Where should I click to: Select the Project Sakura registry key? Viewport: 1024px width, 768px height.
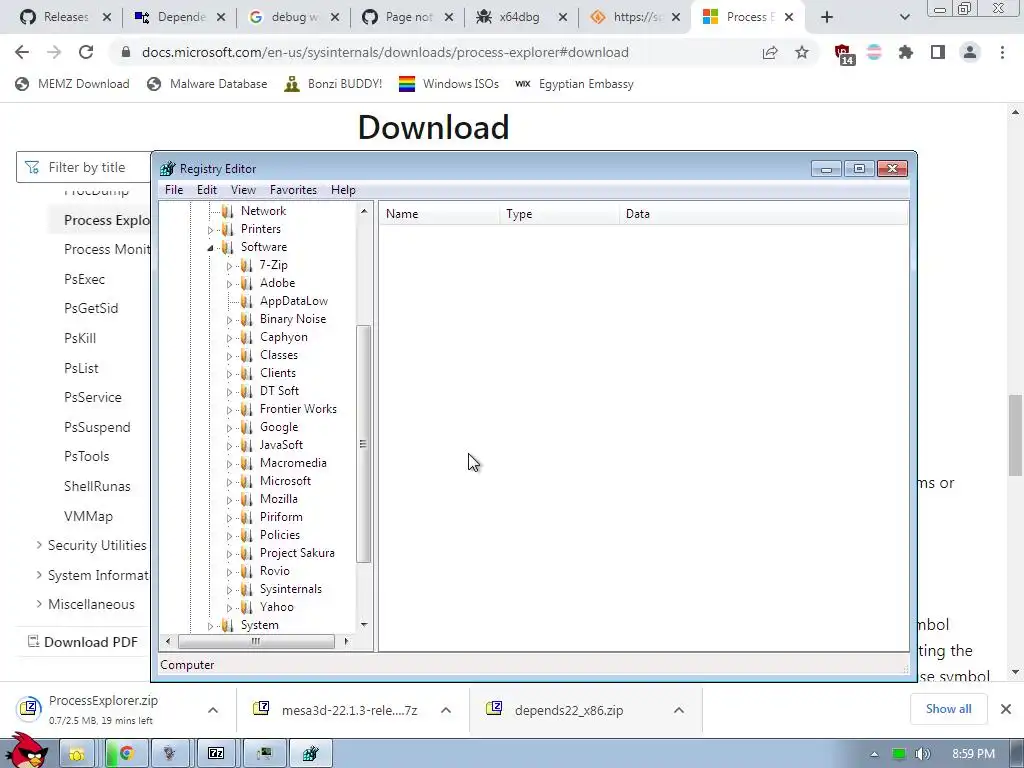(x=297, y=552)
